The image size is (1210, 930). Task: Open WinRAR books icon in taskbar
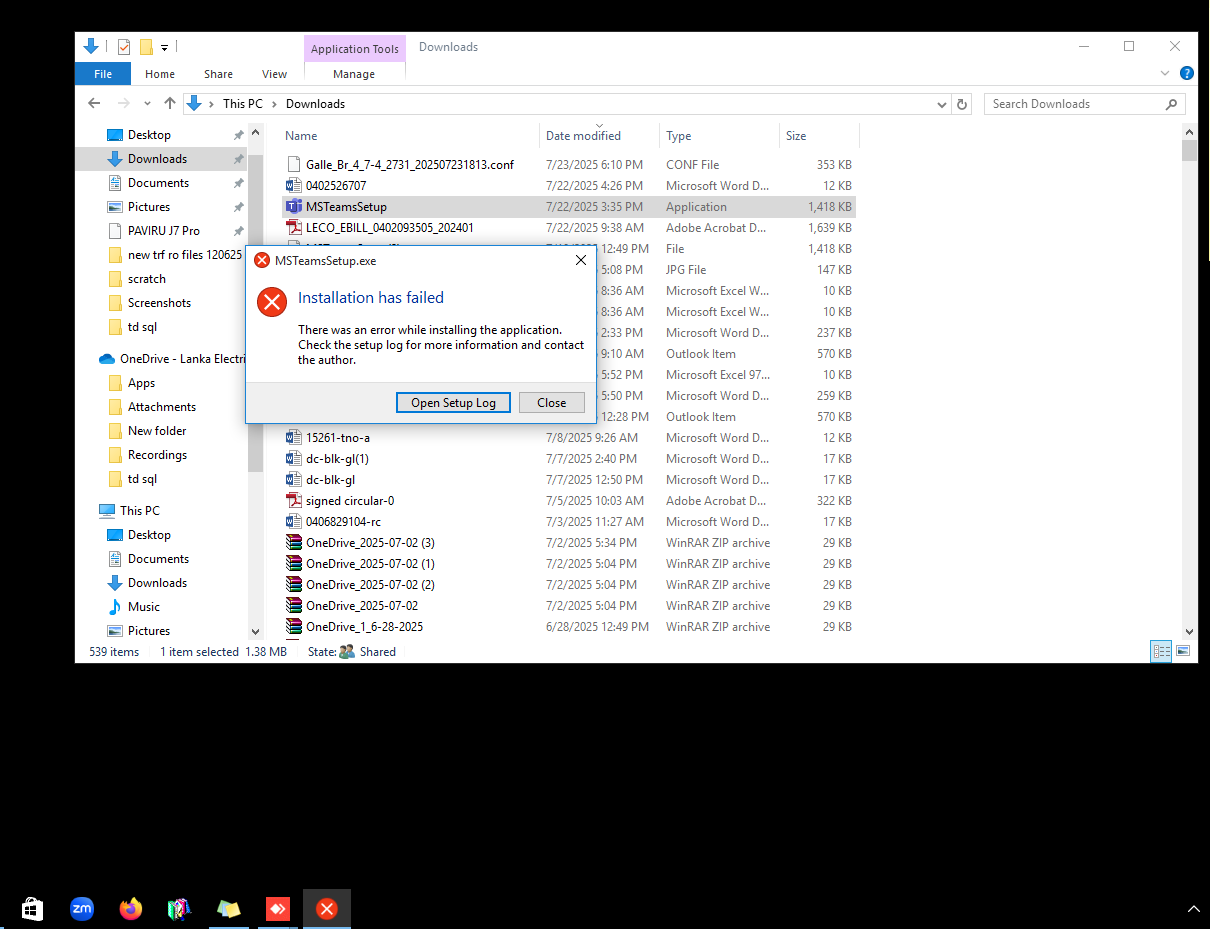coord(179,909)
